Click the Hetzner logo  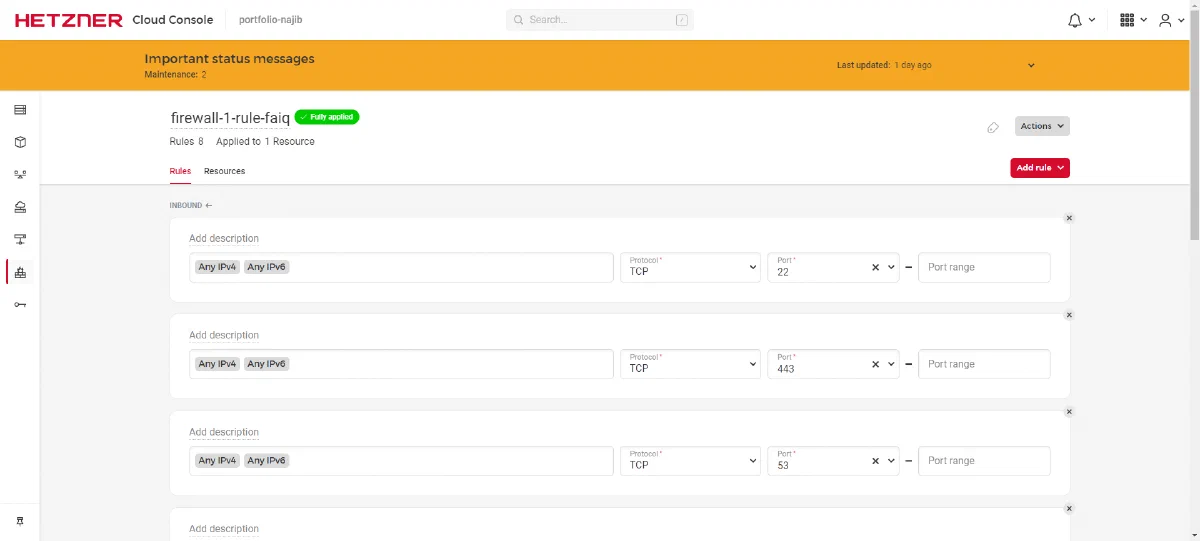click(69, 20)
